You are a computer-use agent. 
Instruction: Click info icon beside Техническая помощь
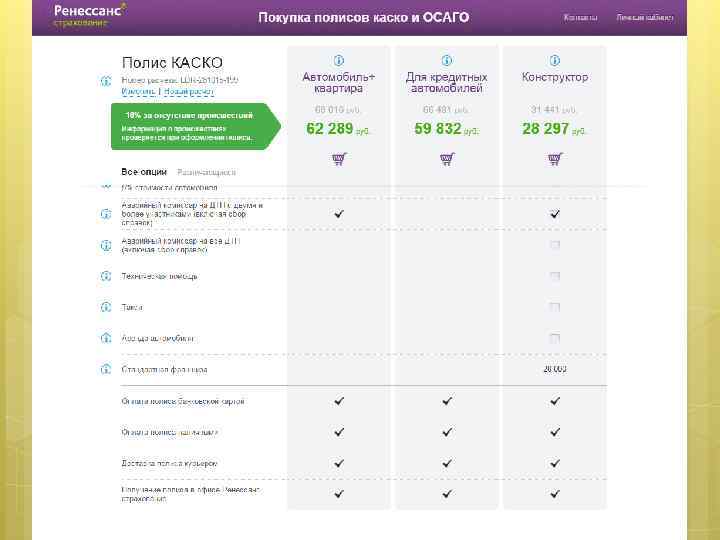tap(106, 276)
